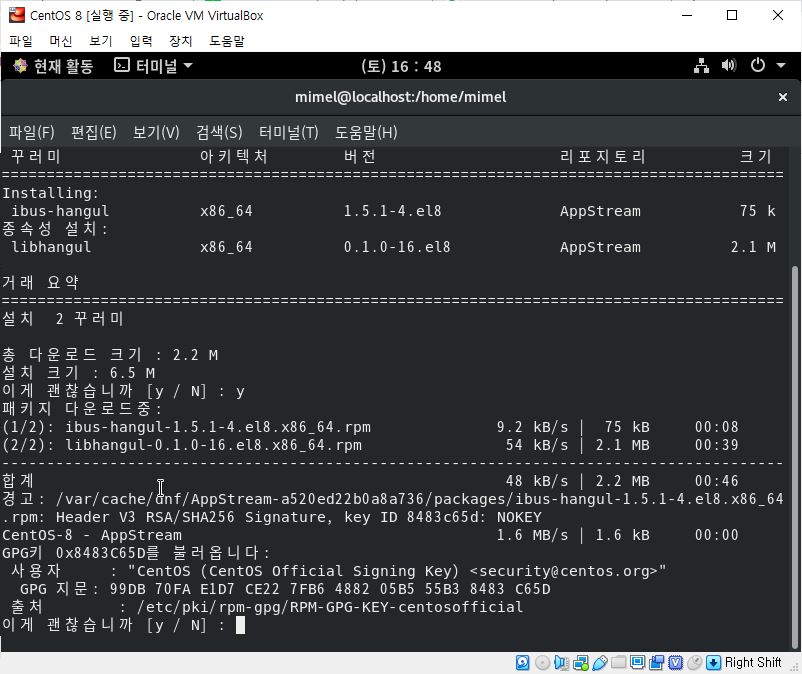The height and width of the screenshot is (674, 802).
Task: Open VirtualBox 도움말 menu
Action: click(x=227, y=41)
